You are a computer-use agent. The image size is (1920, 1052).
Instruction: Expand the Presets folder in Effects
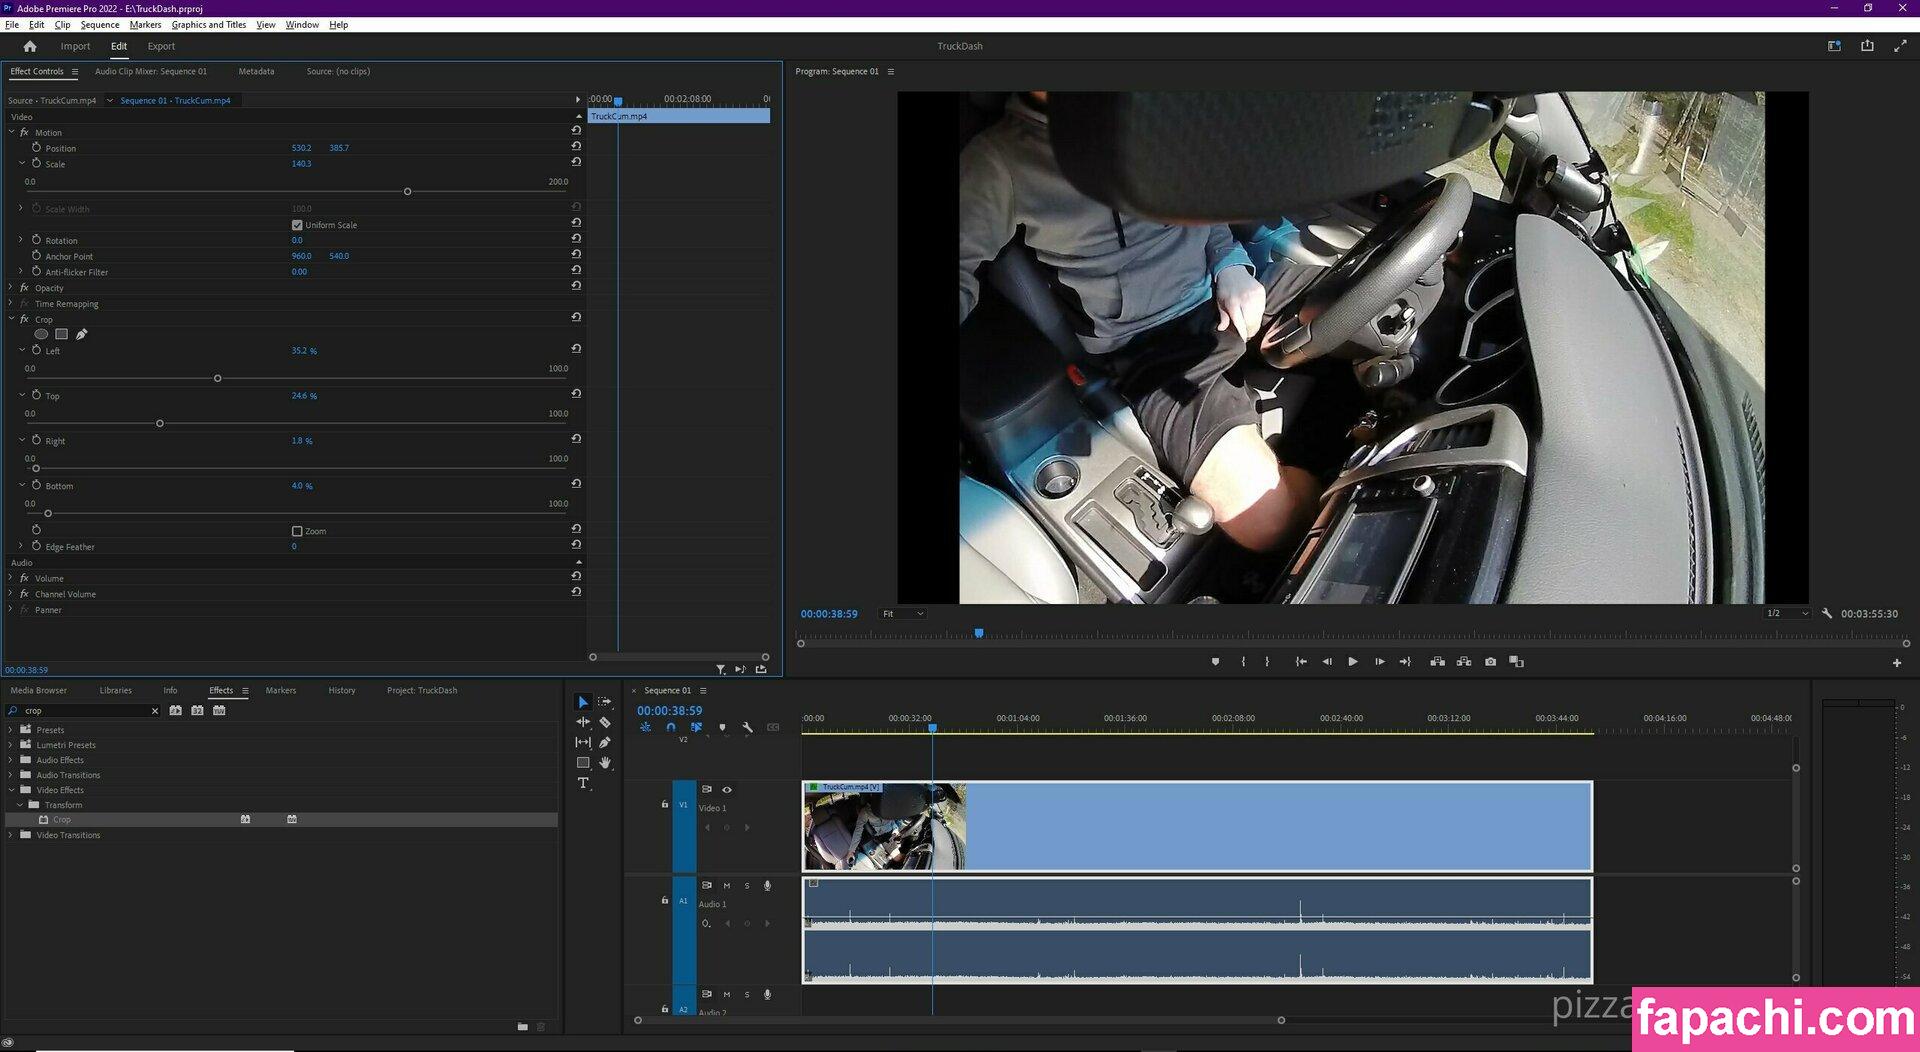pyautogui.click(x=11, y=730)
